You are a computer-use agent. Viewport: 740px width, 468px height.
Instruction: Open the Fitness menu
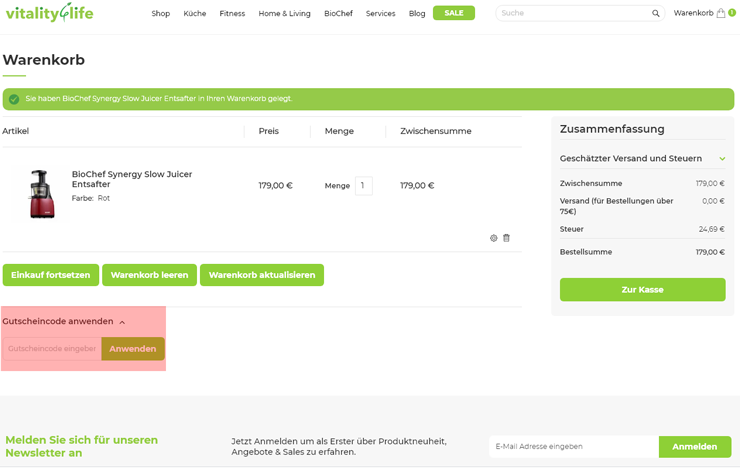click(232, 13)
